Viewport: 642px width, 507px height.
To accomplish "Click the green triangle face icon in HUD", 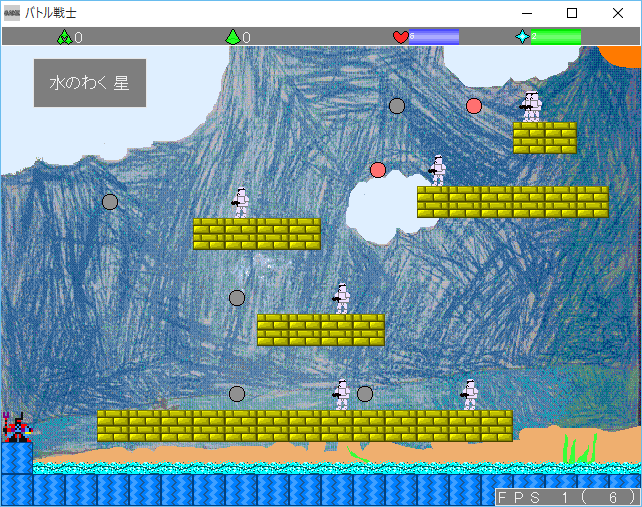I will [64, 37].
